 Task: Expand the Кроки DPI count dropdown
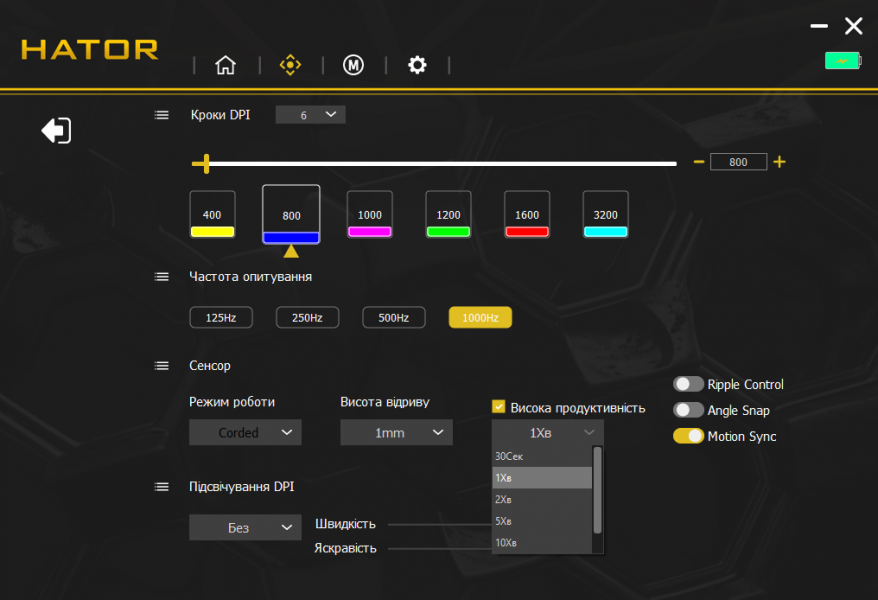[x=310, y=115]
